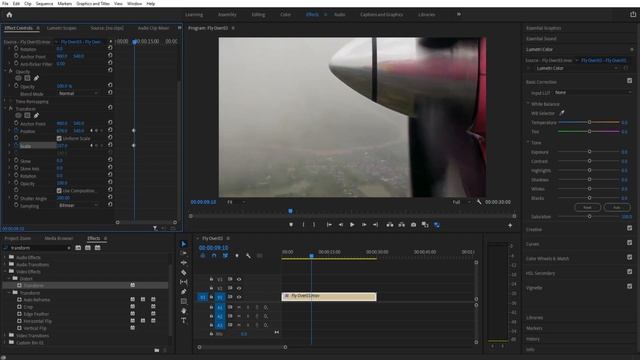Image resolution: width=640 pixels, height=360 pixels.
Task: Open the Full playback resolution dropdown
Action: click(461, 202)
